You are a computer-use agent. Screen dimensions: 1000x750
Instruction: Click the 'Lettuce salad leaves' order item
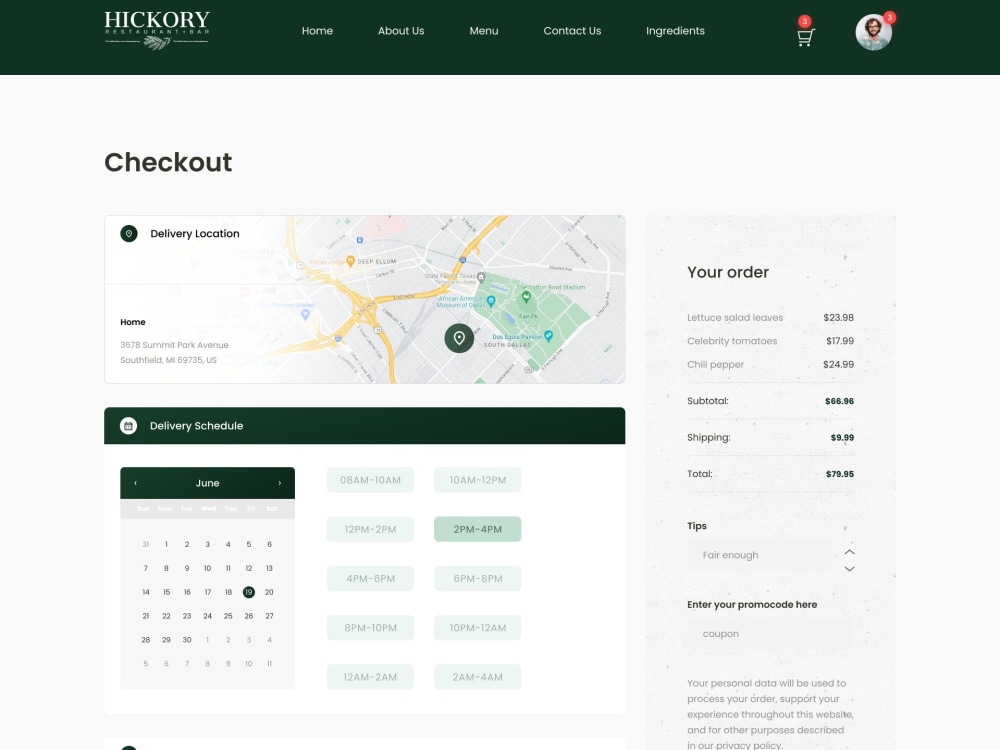(735, 318)
